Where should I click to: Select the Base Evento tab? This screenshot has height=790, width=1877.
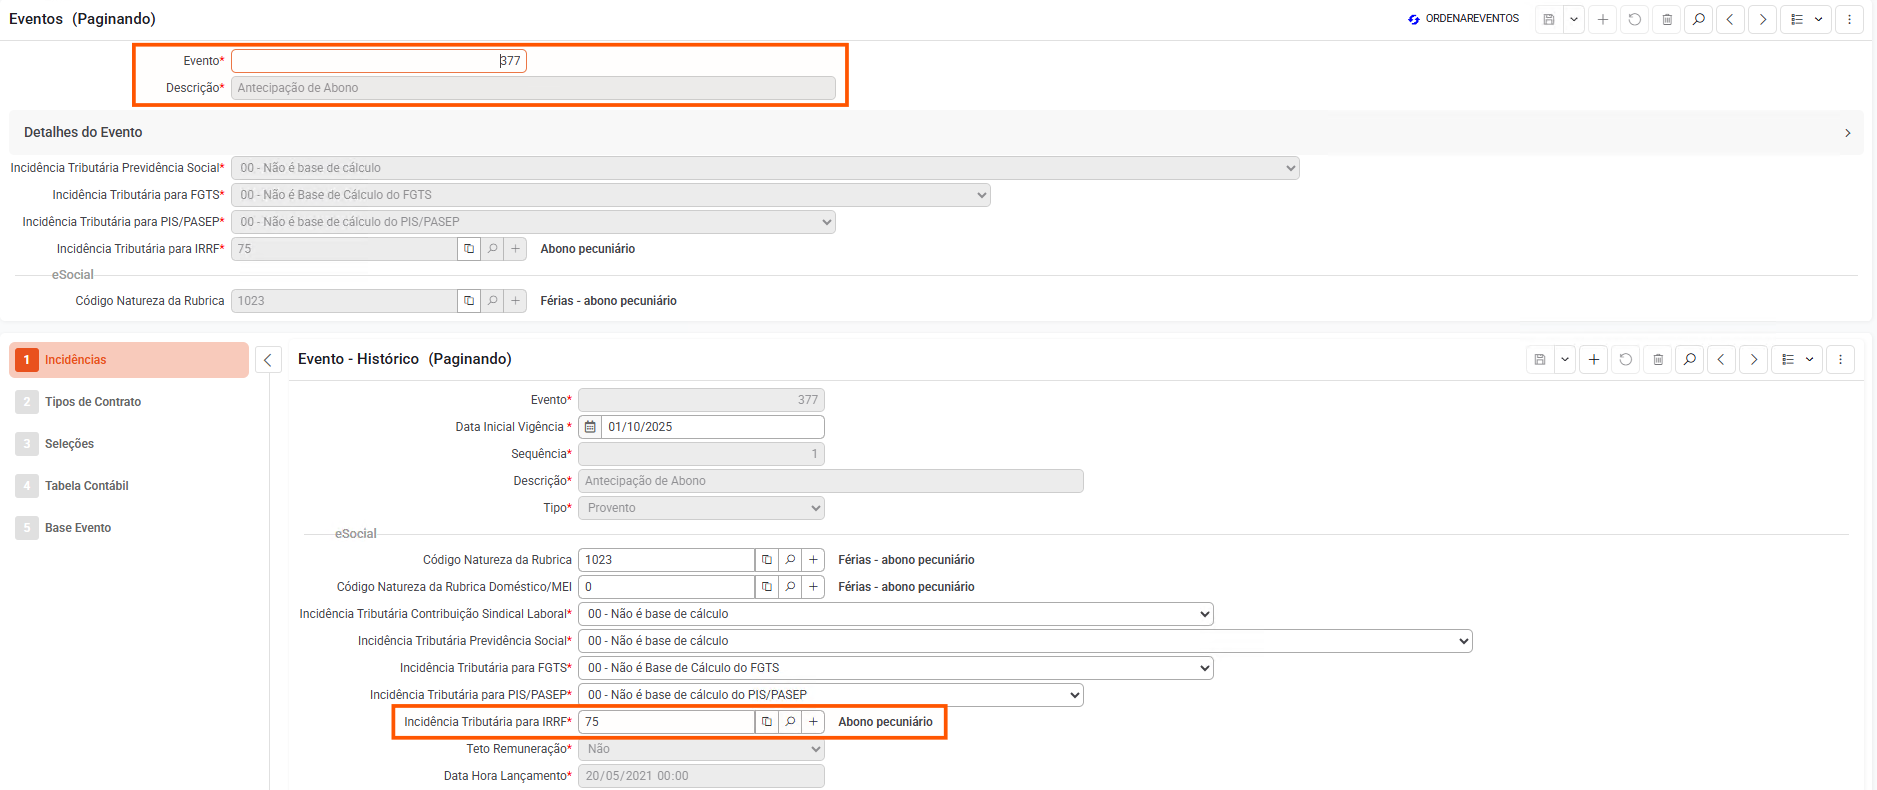78,528
